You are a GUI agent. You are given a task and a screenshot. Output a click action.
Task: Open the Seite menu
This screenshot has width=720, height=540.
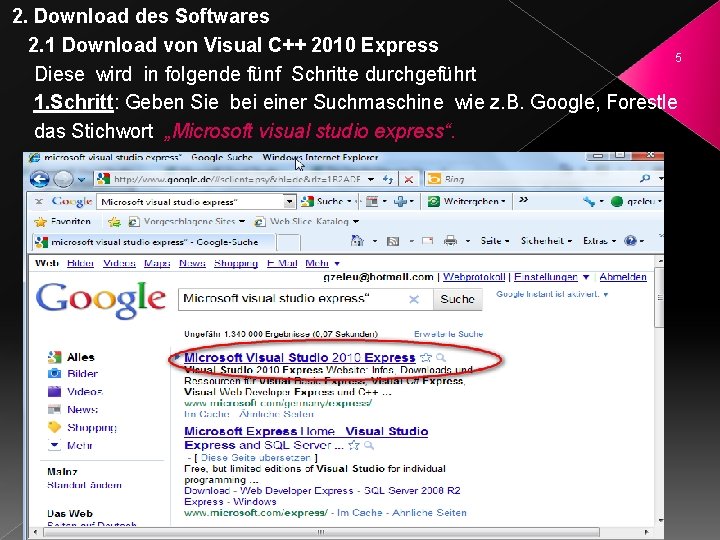coord(495,241)
